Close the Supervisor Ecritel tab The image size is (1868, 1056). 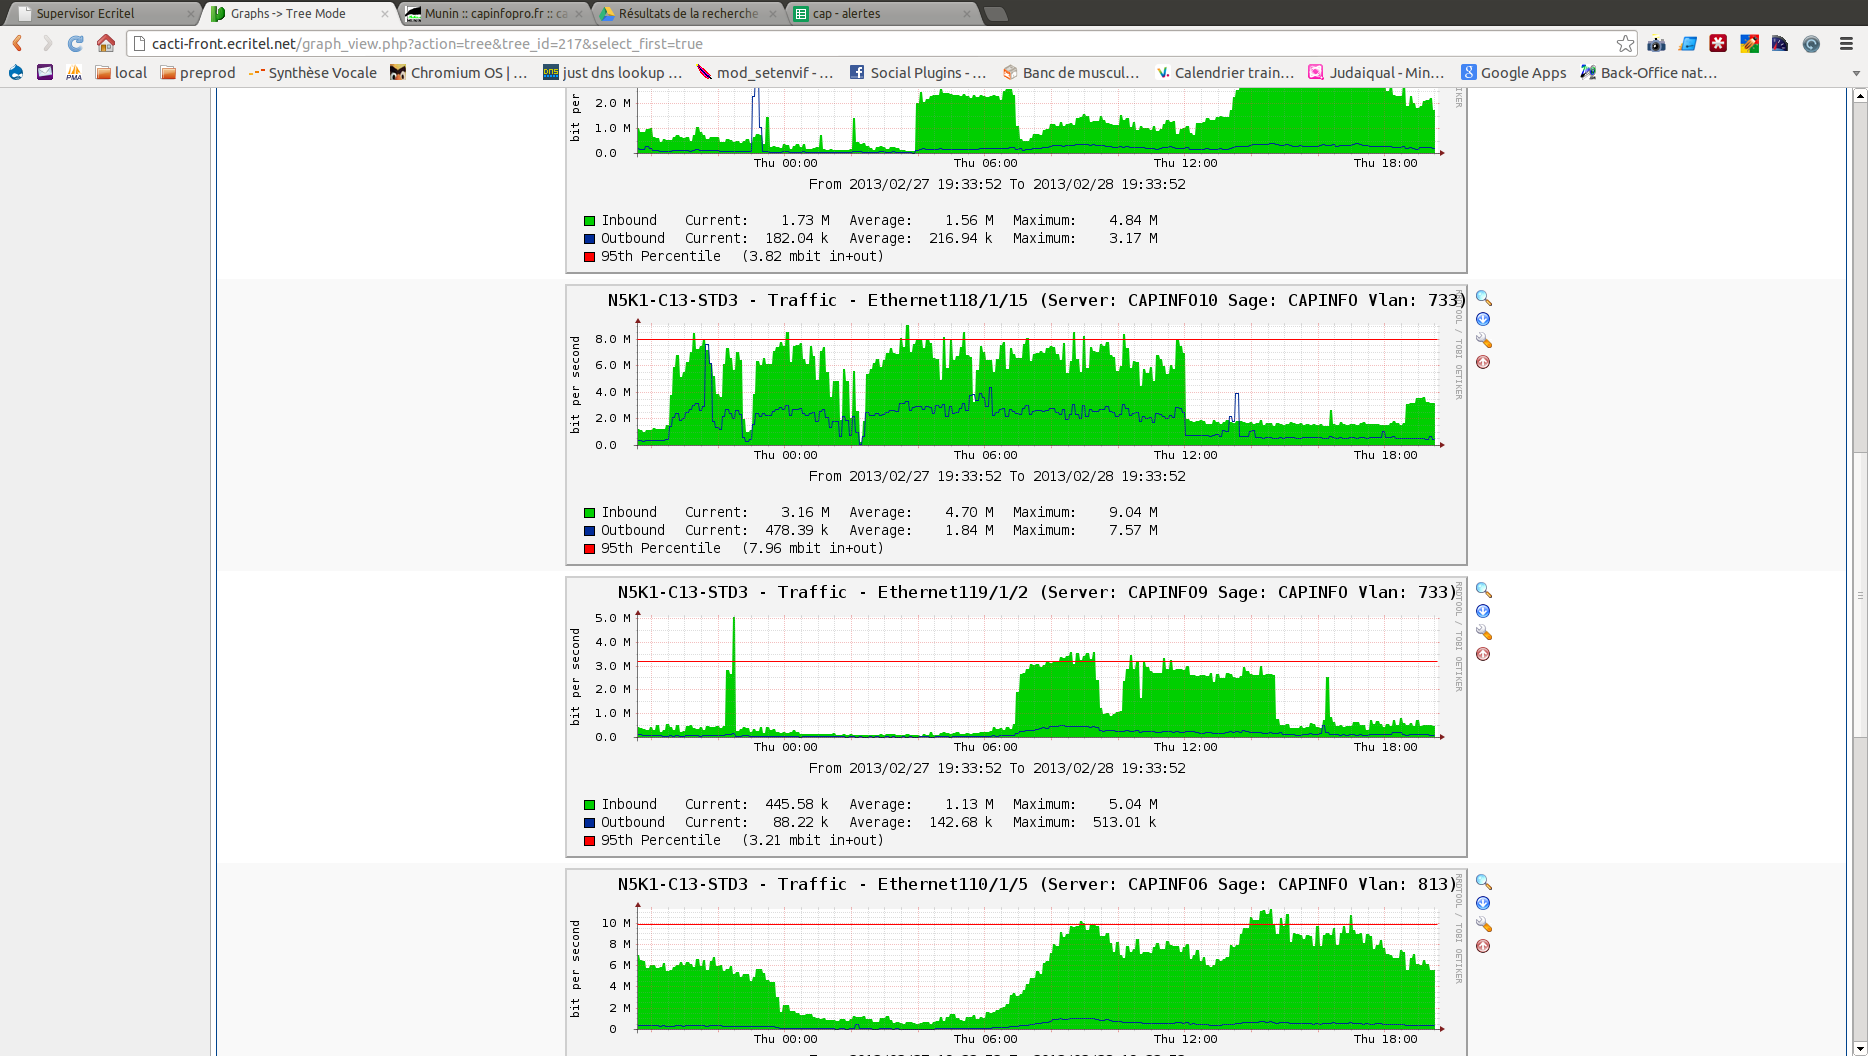(x=190, y=14)
